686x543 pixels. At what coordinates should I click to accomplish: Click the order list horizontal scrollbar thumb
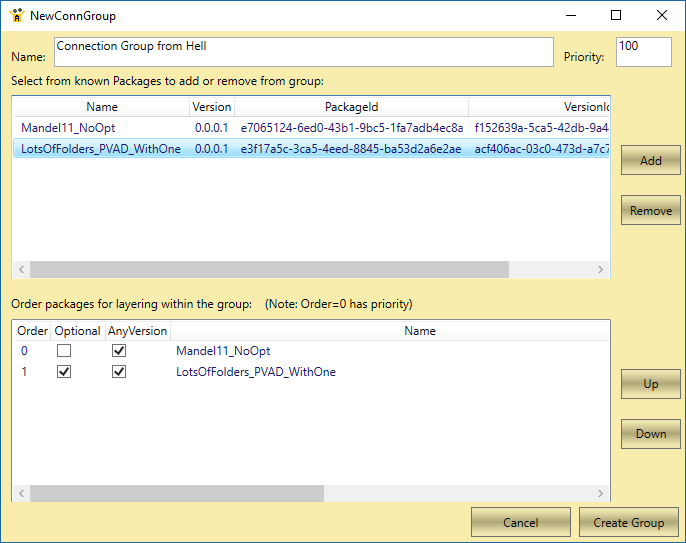(x=177, y=494)
